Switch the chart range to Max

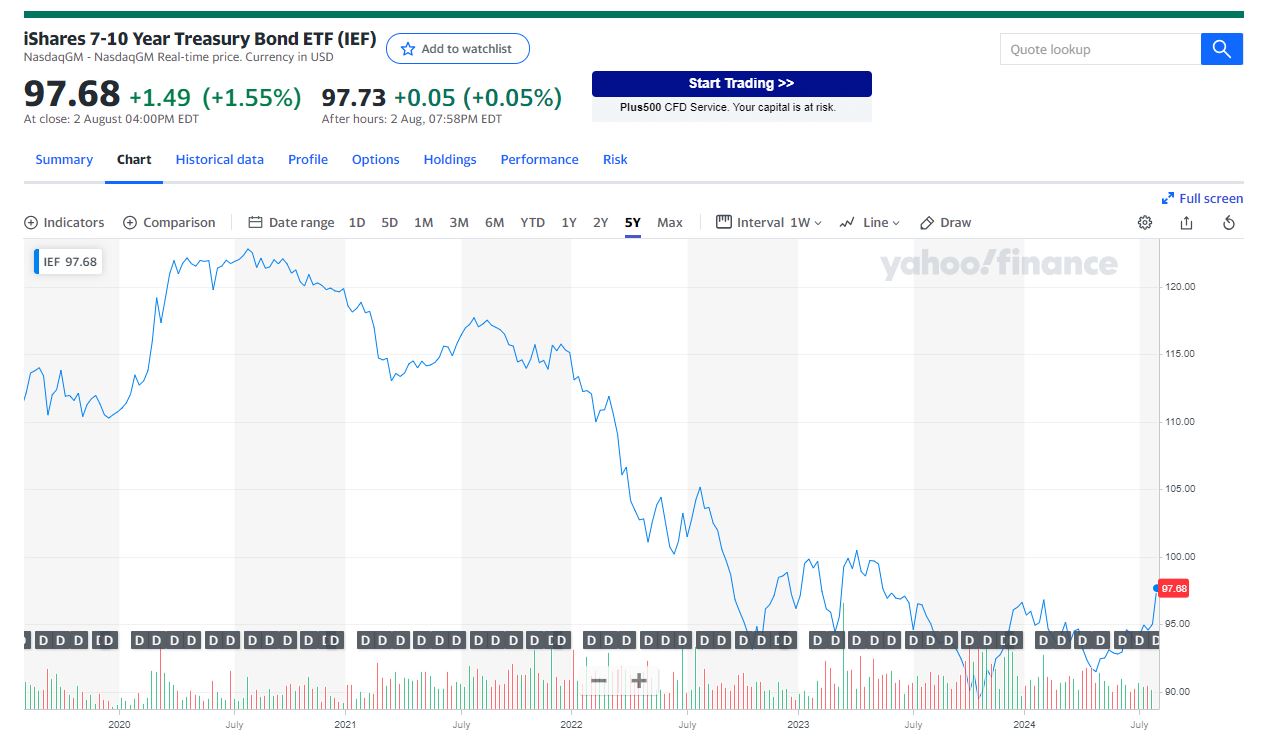point(670,223)
